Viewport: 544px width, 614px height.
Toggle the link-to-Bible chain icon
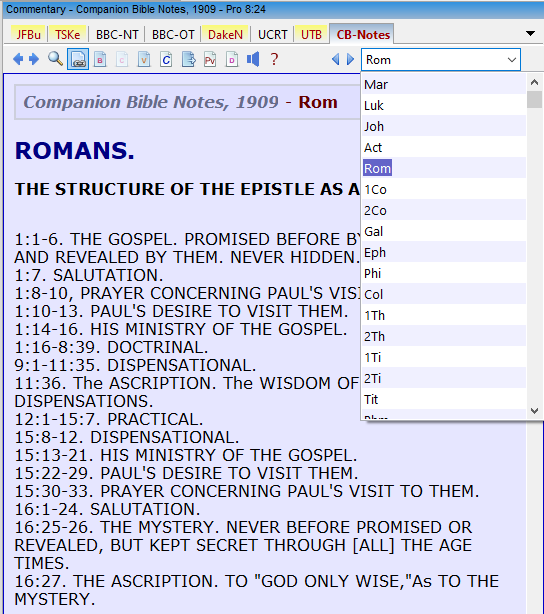click(78, 60)
